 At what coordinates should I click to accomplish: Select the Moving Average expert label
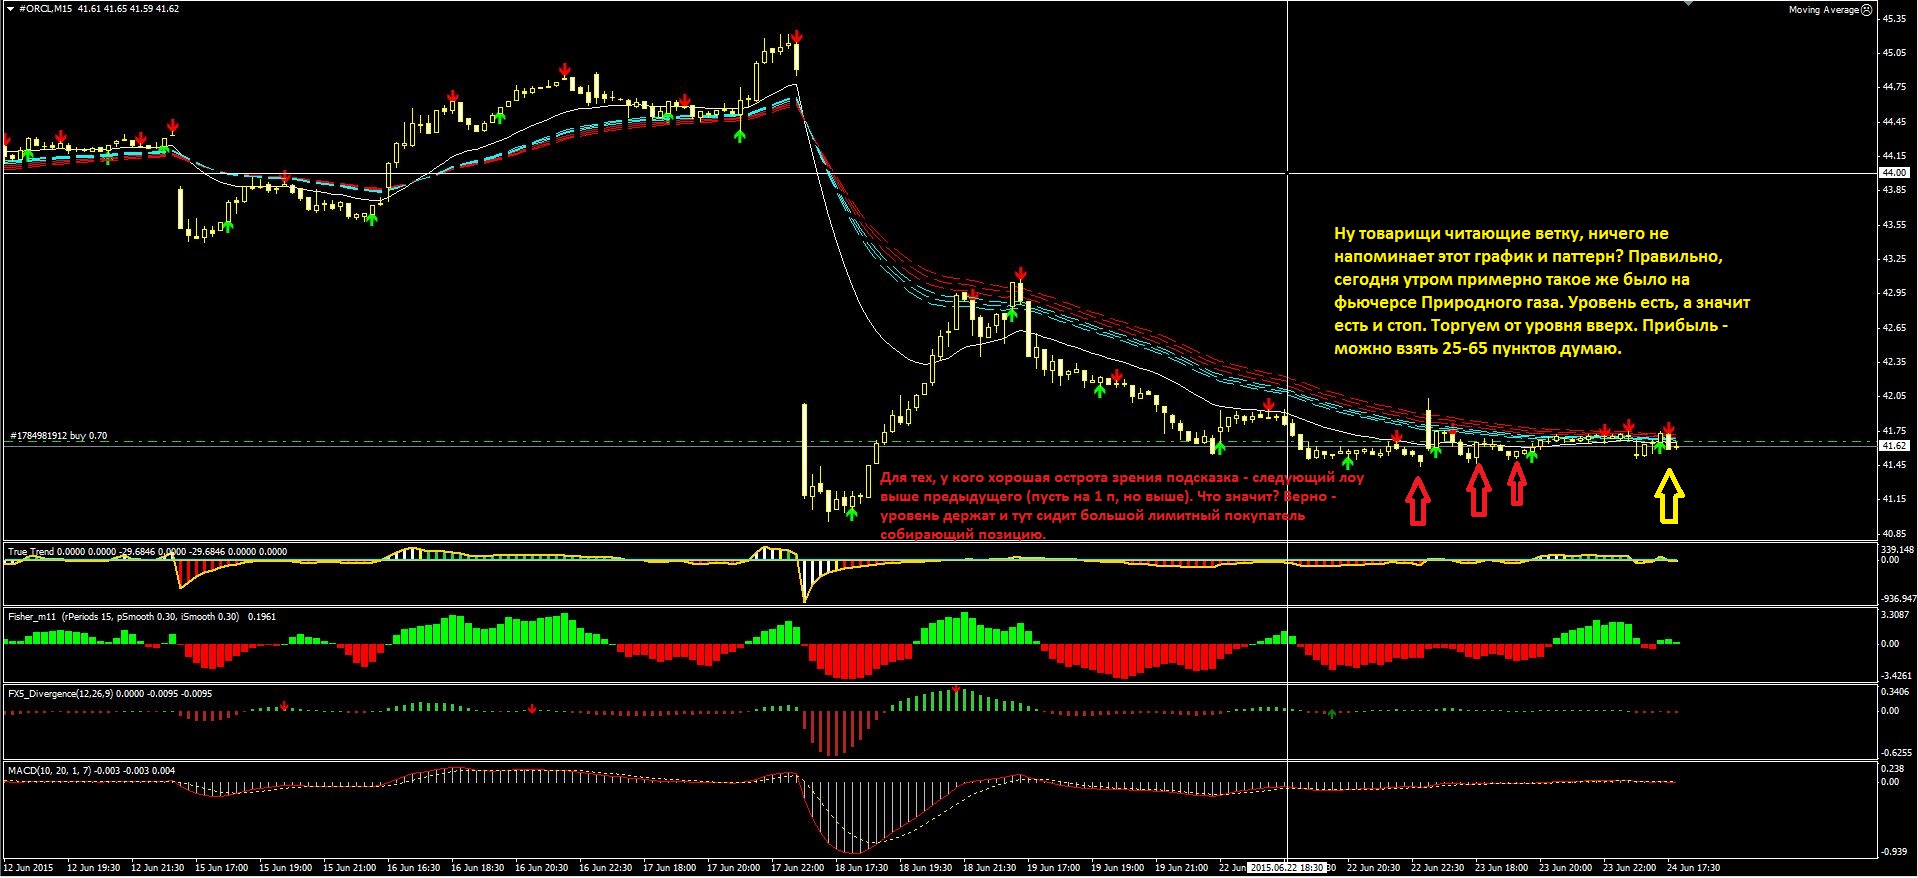(x=1823, y=10)
